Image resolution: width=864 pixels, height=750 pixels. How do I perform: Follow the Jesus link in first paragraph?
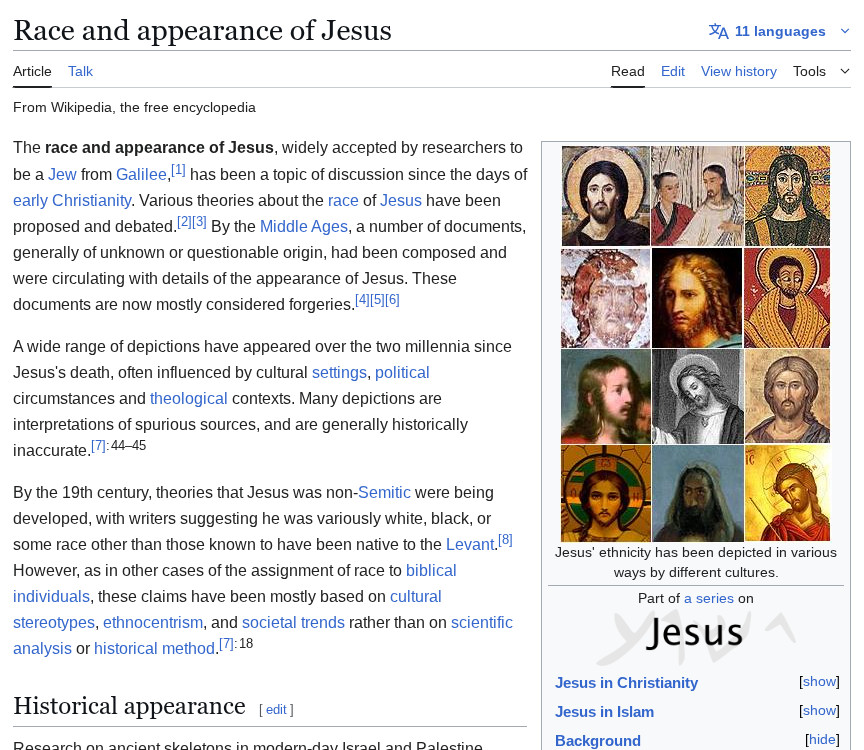tap(401, 200)
